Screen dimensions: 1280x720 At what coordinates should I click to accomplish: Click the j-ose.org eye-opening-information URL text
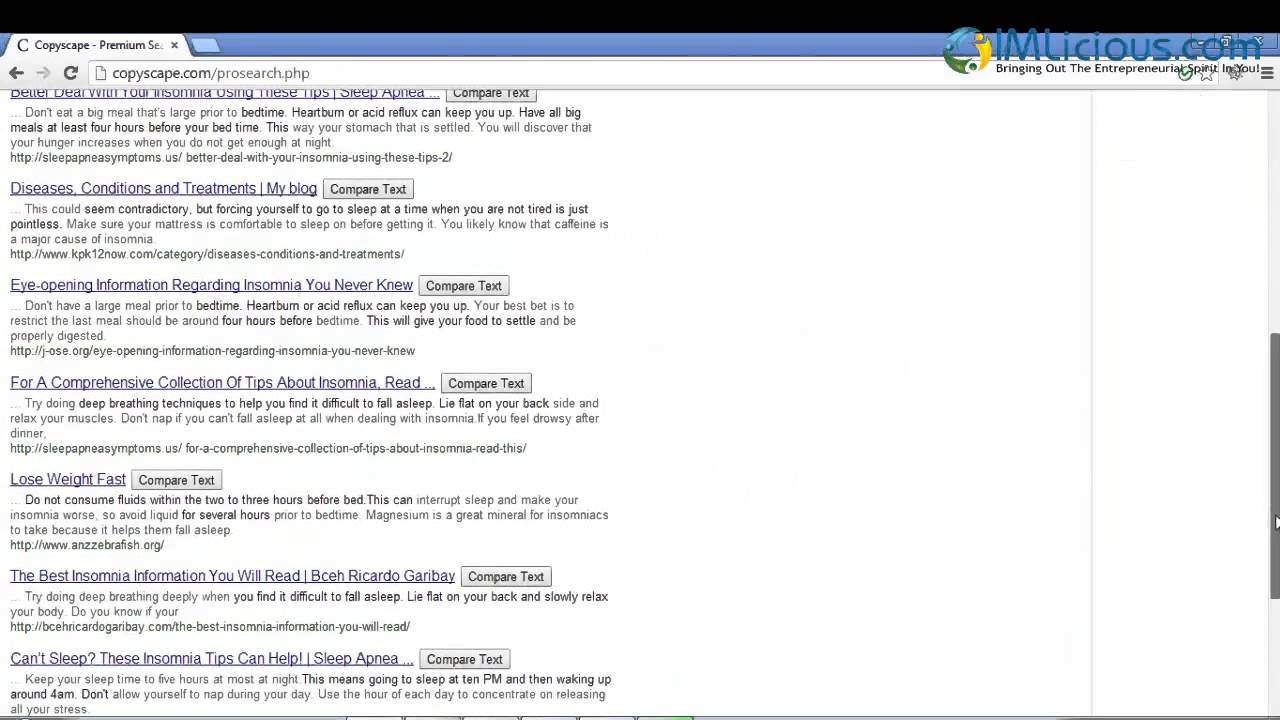[x=212, y=351]
